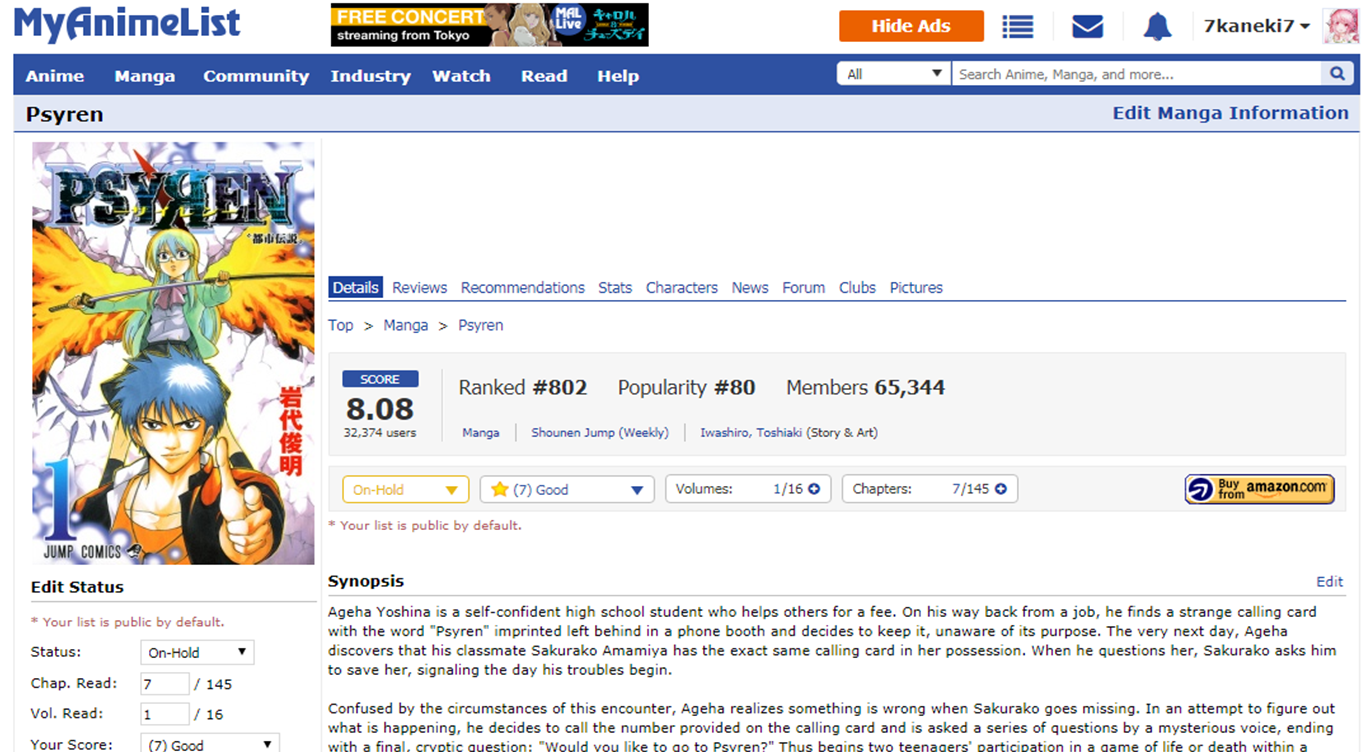Open the Community menu
This screenshot has width=1371, height=752.
(256, 76)
